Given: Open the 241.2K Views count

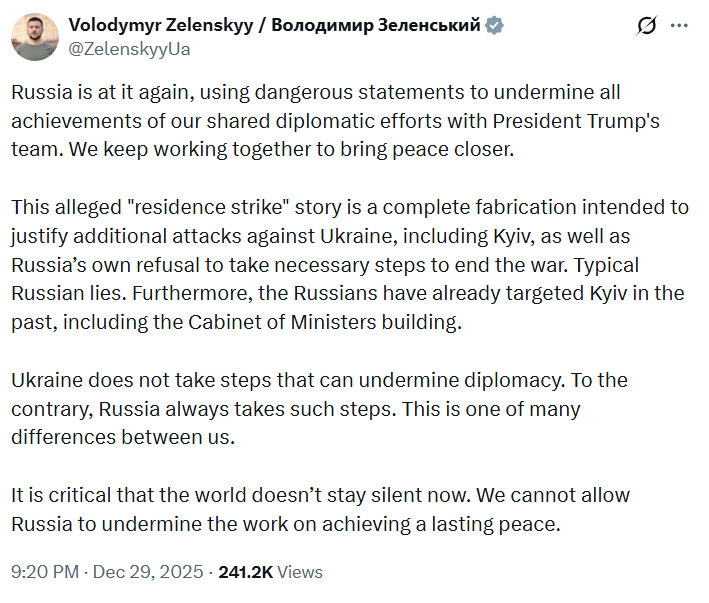Looking at the screenshot, I should tap(270, 572).
